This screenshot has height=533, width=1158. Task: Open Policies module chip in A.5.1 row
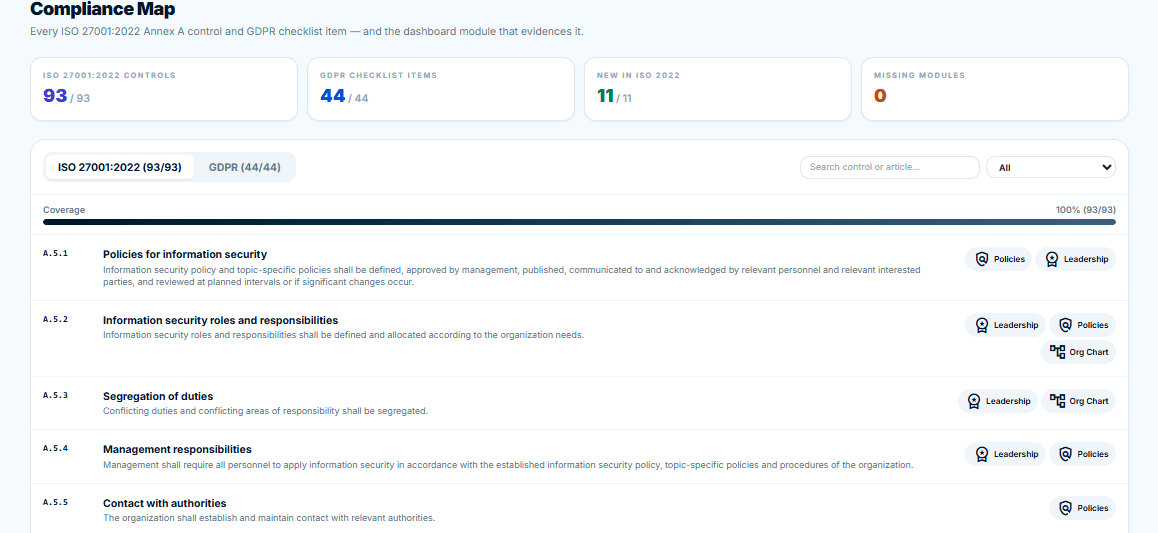(x=998, y=259)
